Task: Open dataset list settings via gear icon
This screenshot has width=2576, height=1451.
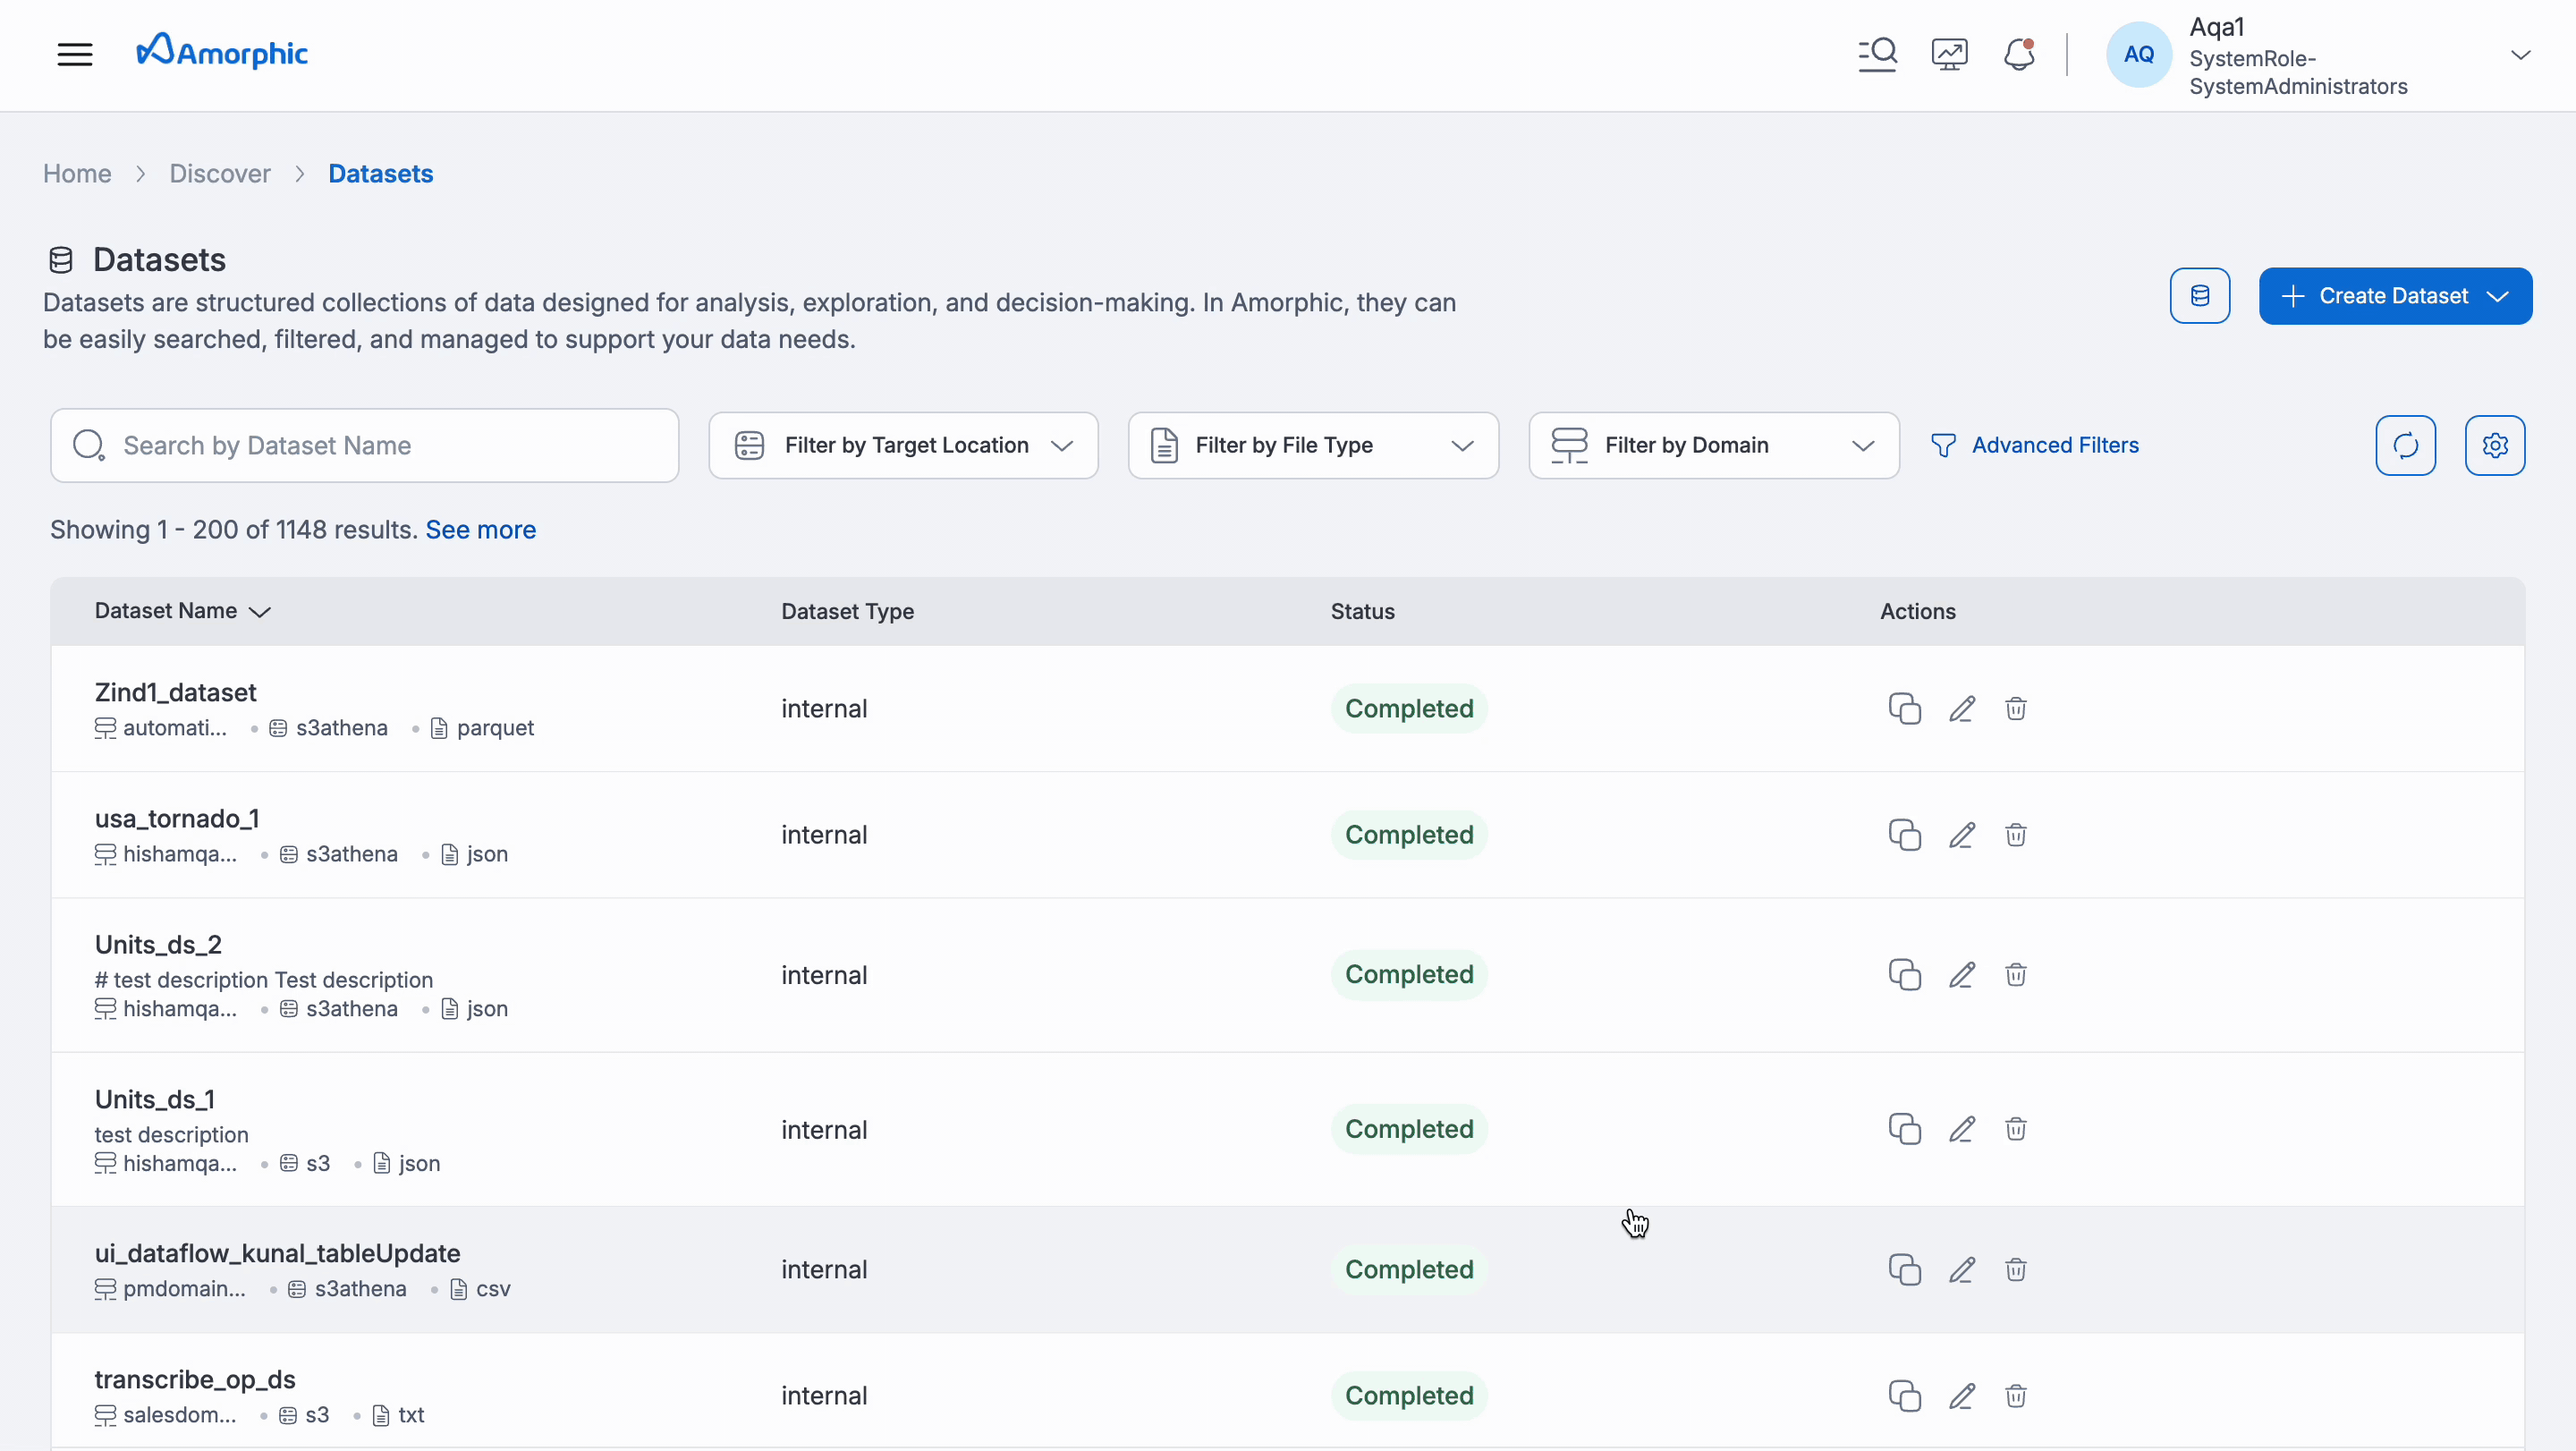Action: pyautogui.click(x=2496, y=445)
